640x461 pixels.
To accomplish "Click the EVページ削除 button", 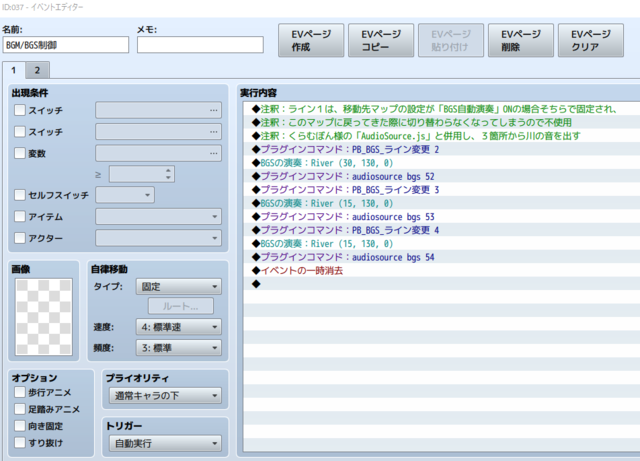I will pos(521,40).
